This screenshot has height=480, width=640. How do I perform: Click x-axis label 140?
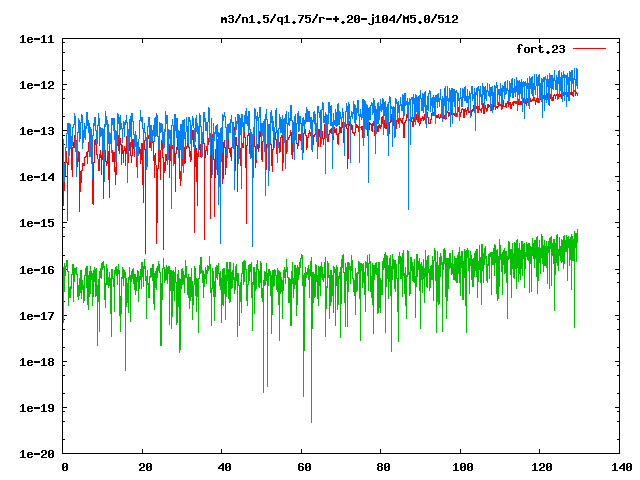click(622, 467)
